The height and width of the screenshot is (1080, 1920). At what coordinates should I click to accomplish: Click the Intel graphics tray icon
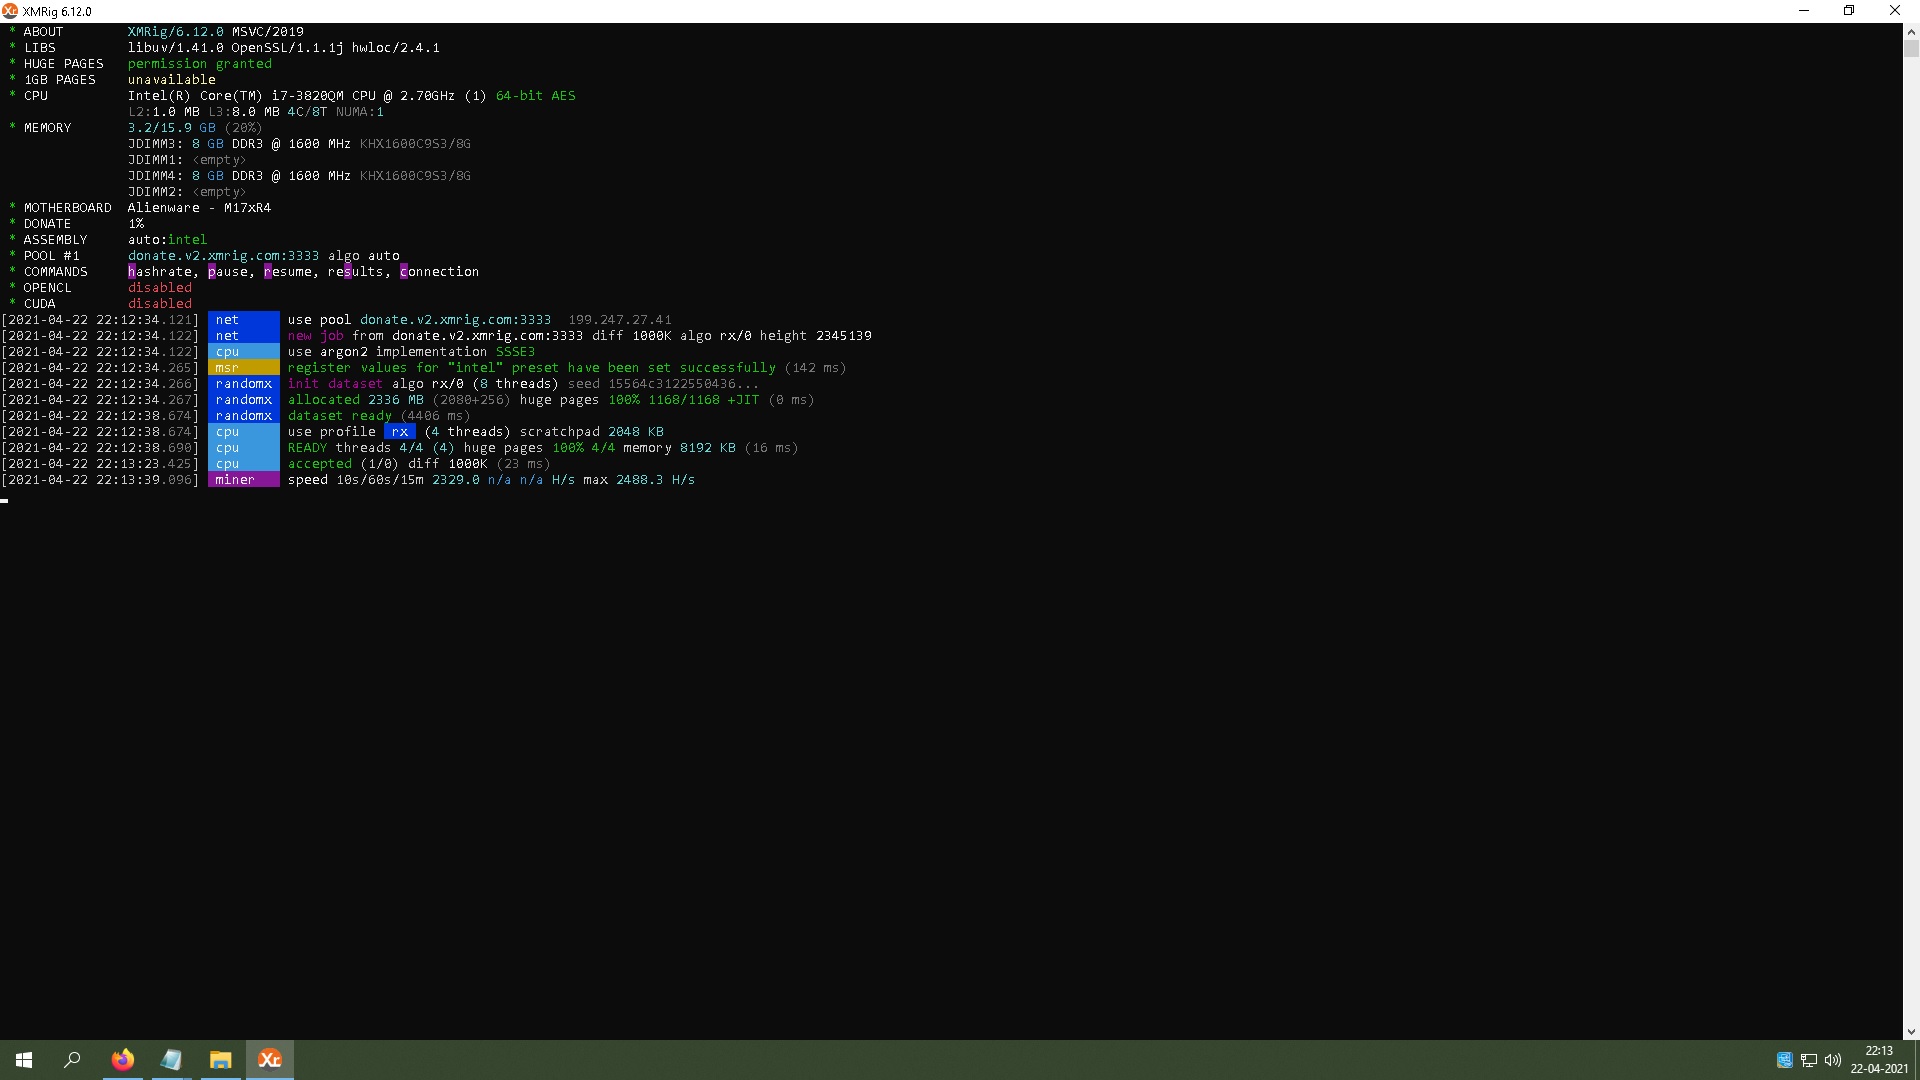click(x=1784, y=1060)
